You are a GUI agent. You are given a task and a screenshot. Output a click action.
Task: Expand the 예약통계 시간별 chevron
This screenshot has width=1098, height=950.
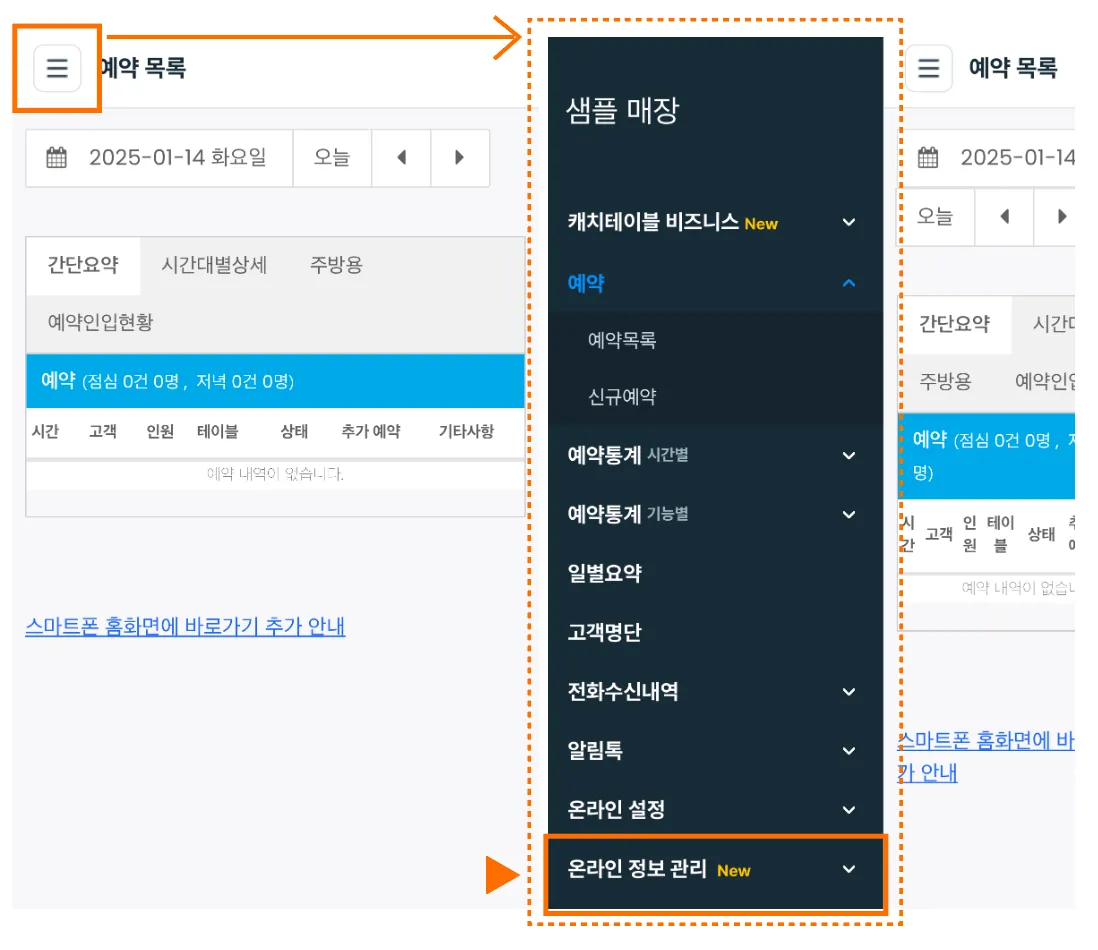[849, 456]
